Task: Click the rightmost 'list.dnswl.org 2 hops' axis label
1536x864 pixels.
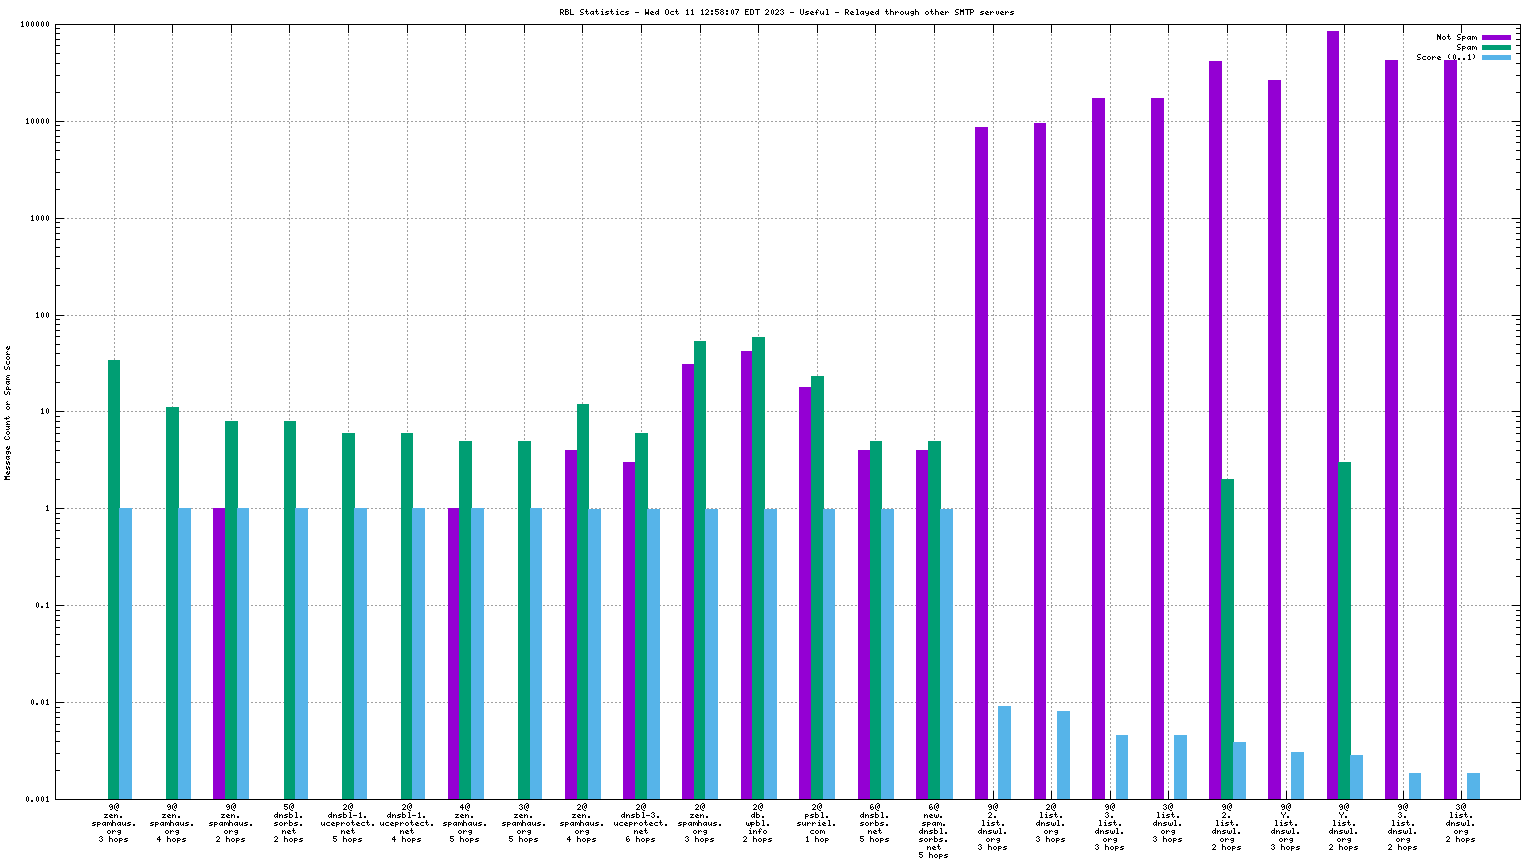Action: pos(1461,822)
